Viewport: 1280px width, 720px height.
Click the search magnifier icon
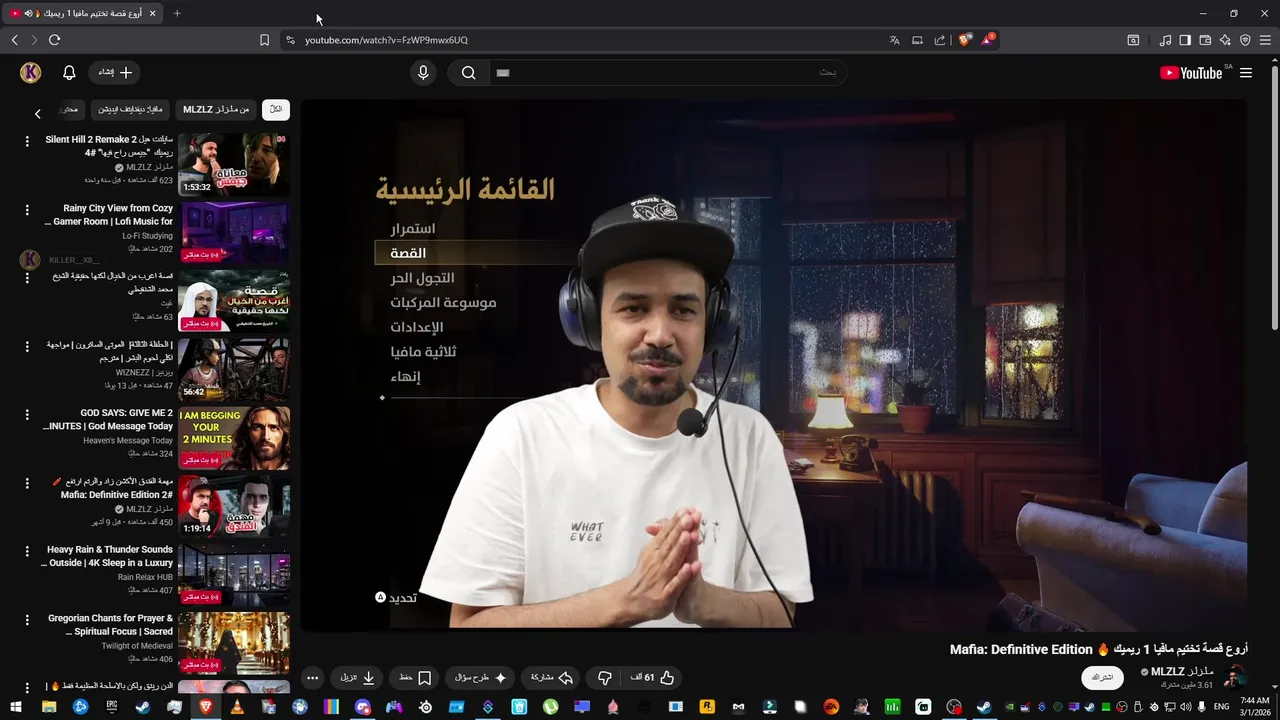click(468, 72)
